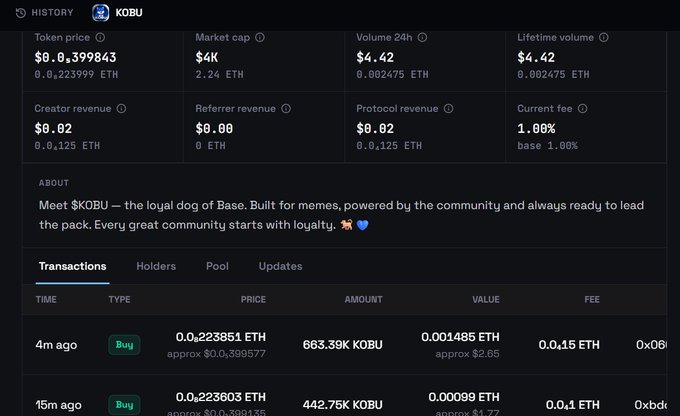Select Current fee value 1.00%
This screenshot has height=416, width=680.
(536, 128)
